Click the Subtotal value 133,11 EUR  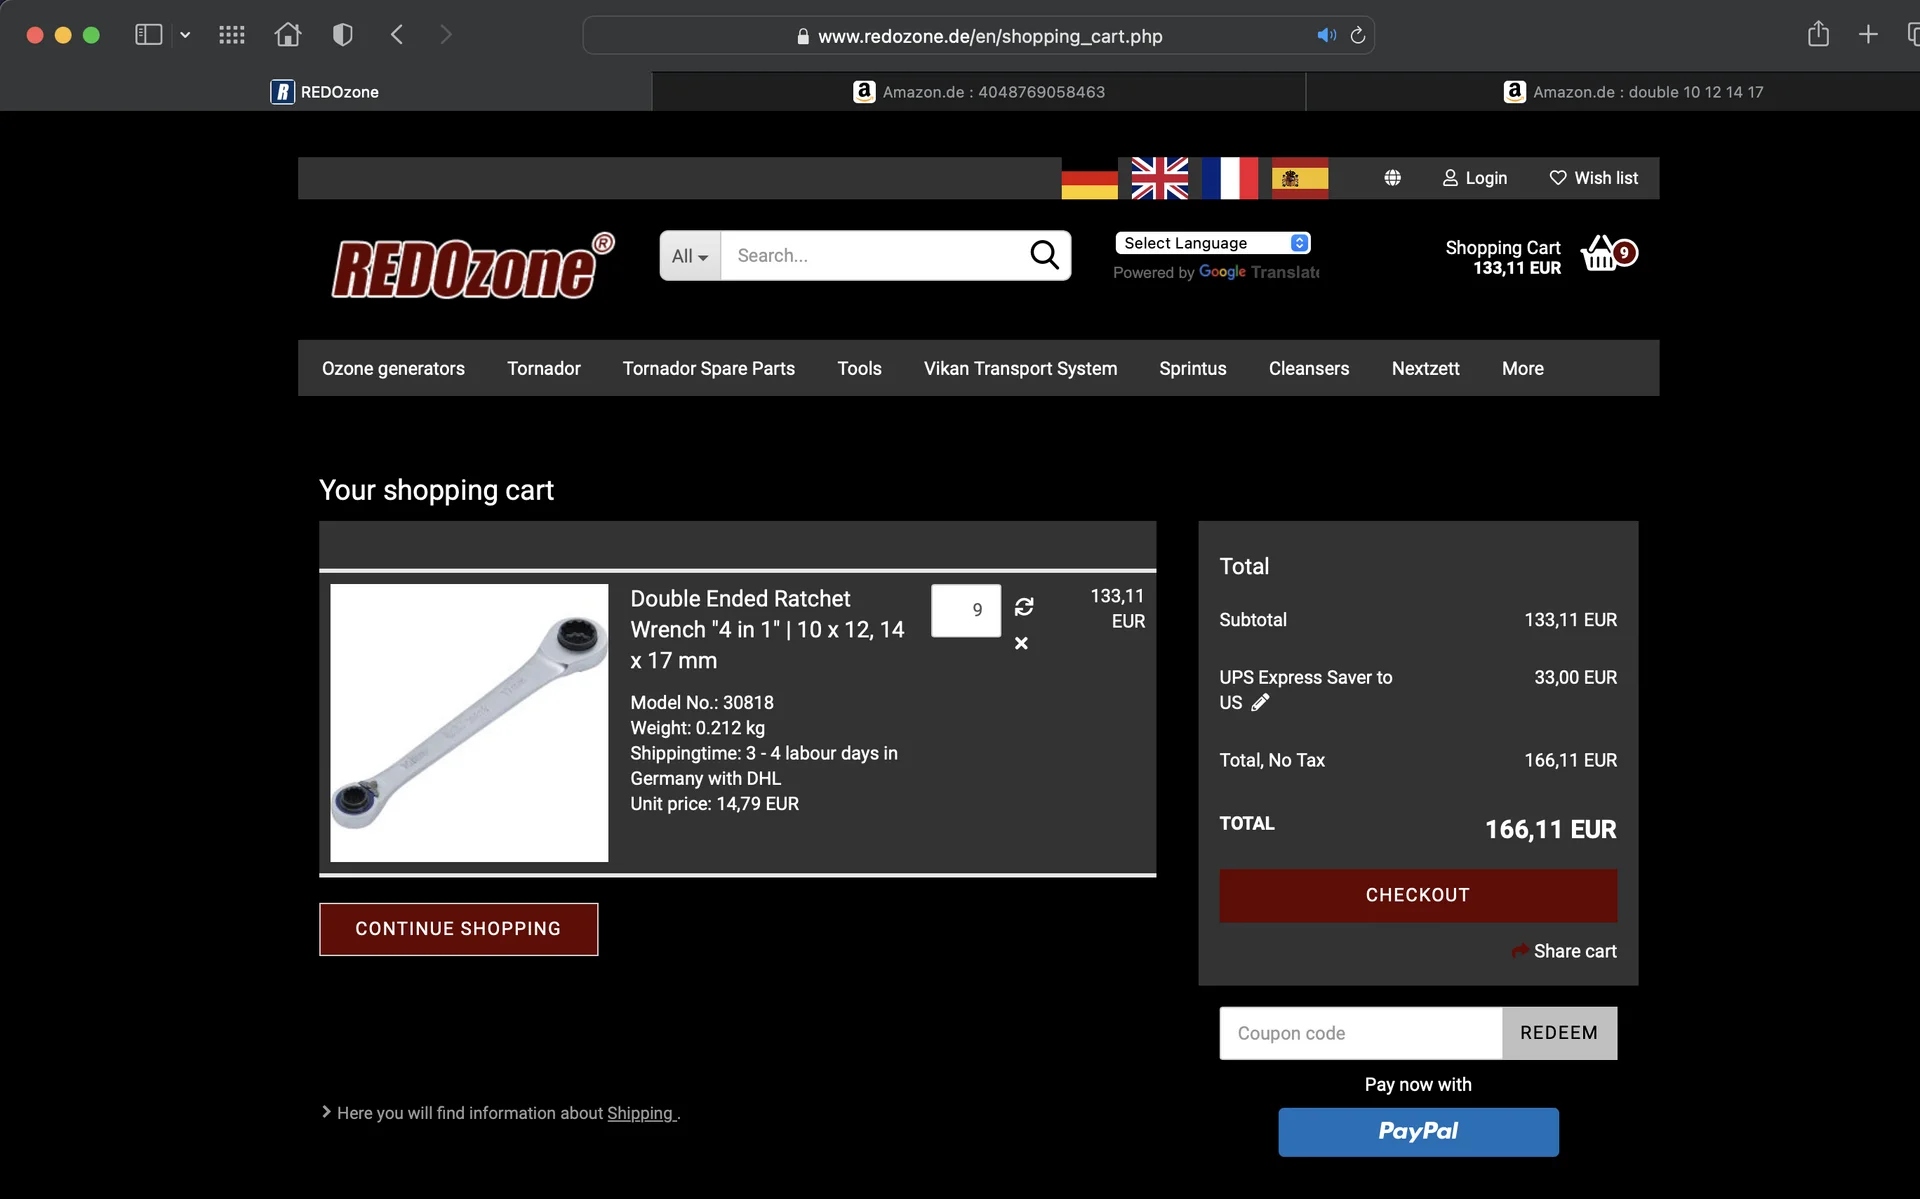1570,620
